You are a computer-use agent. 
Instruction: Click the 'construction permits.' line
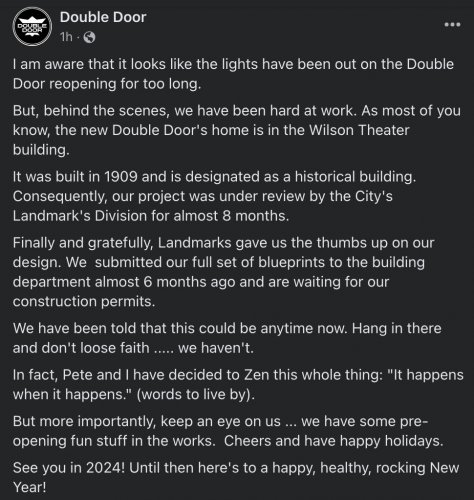point(84,301)
